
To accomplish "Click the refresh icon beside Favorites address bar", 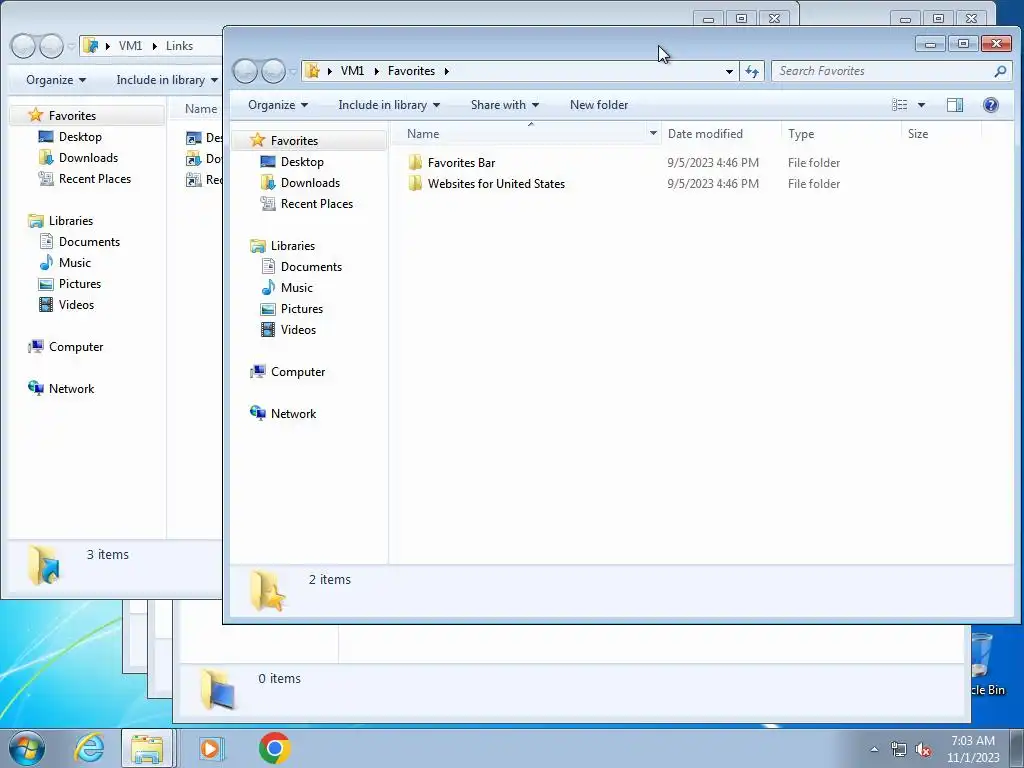I will point(752,71).
